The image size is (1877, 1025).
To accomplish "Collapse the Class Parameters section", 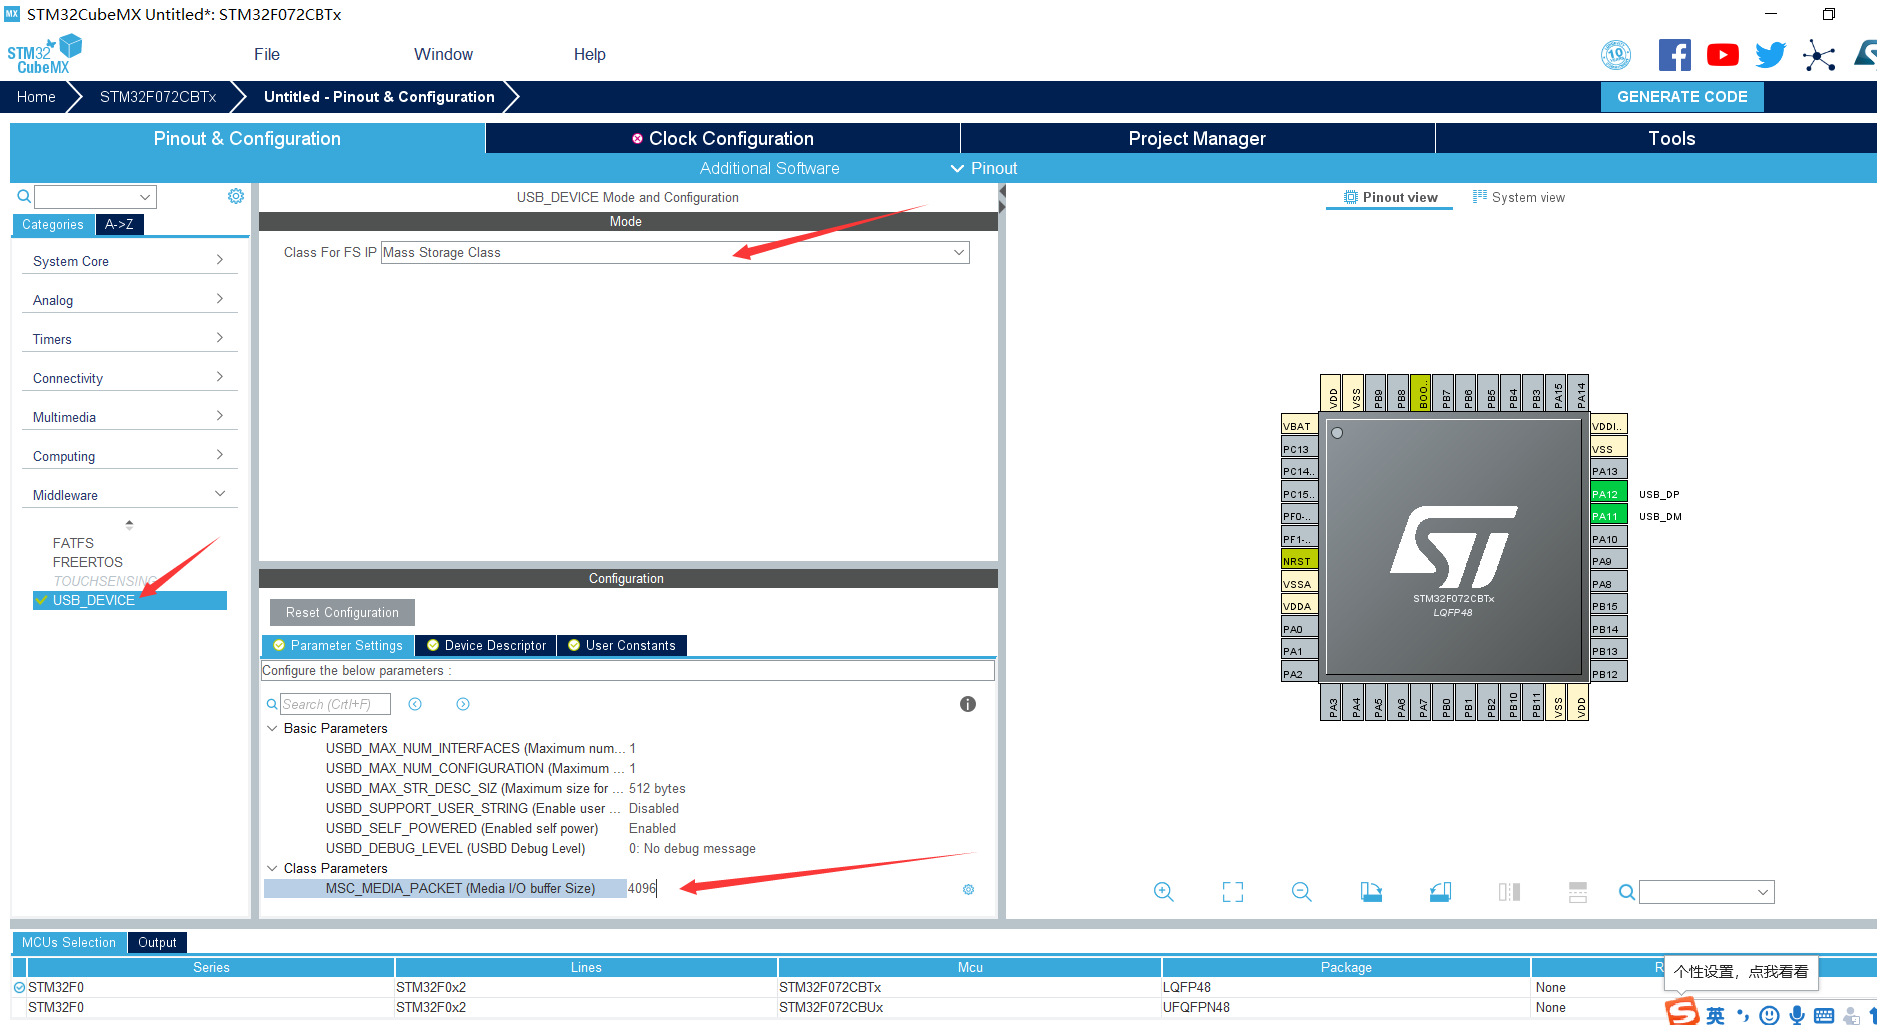I will coord(272,868).
